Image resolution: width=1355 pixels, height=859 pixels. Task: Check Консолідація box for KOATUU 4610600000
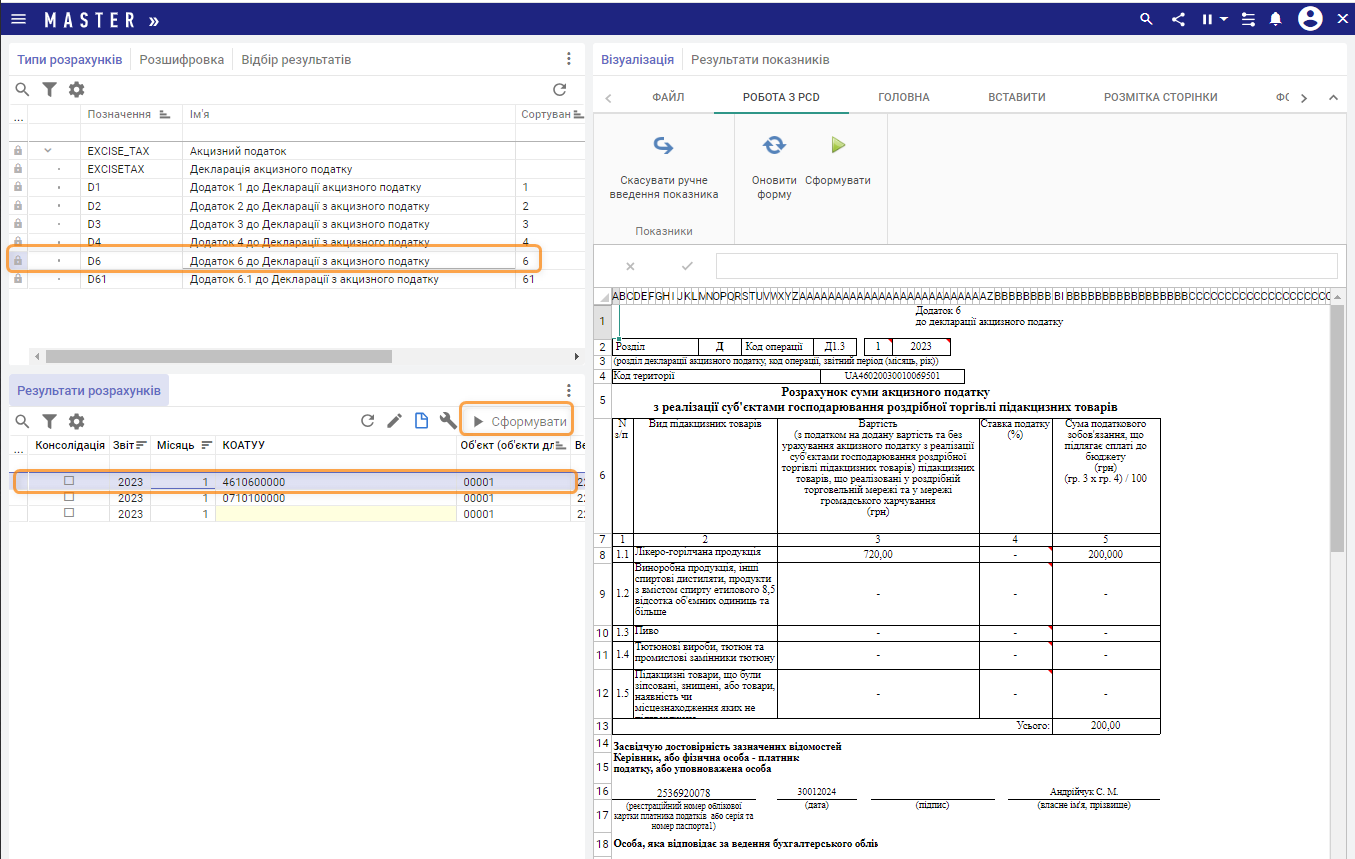[69, 481]
